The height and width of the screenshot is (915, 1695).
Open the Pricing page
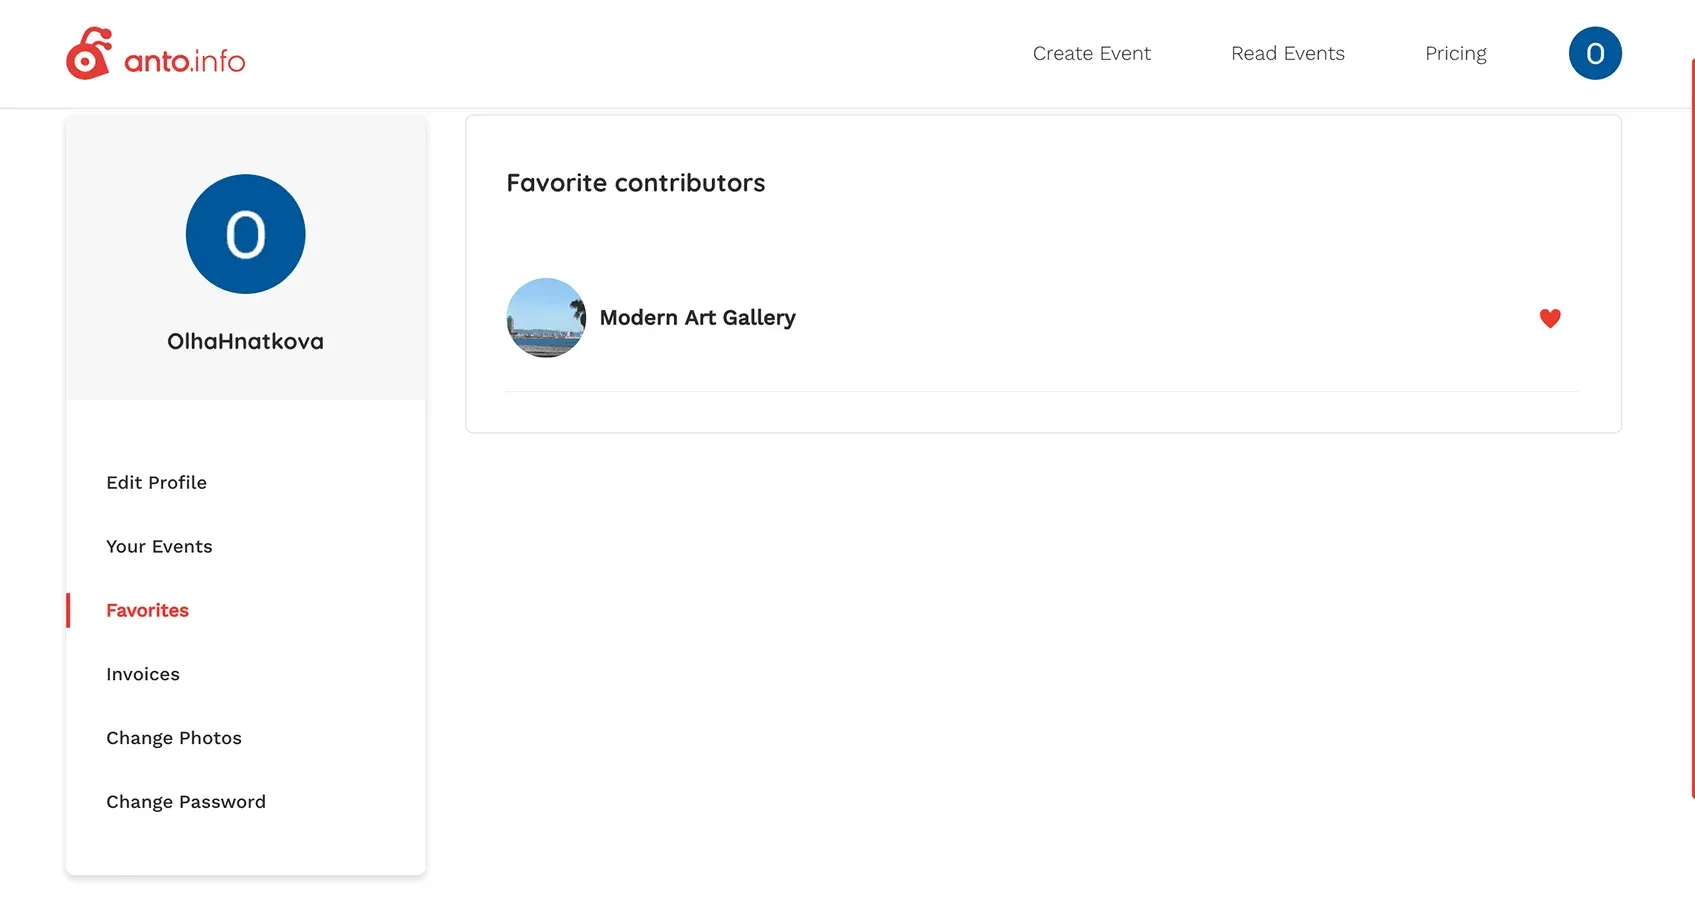1455,54
